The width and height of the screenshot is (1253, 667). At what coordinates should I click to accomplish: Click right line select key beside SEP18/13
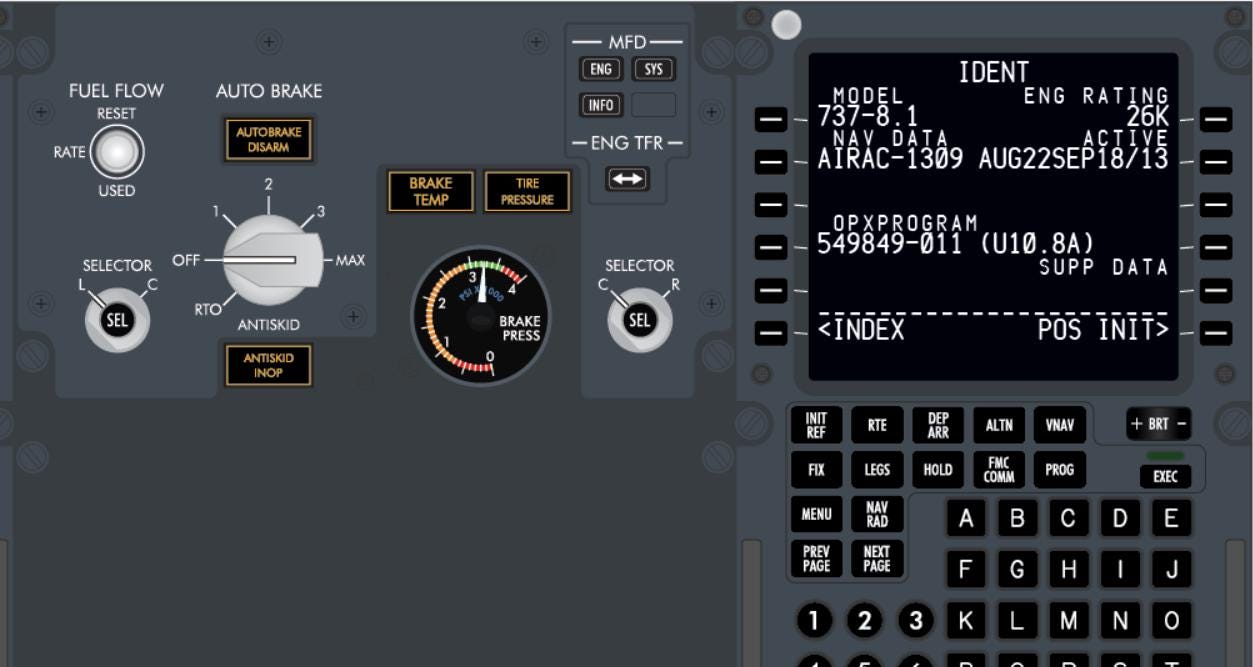[x=1216, y=161]
